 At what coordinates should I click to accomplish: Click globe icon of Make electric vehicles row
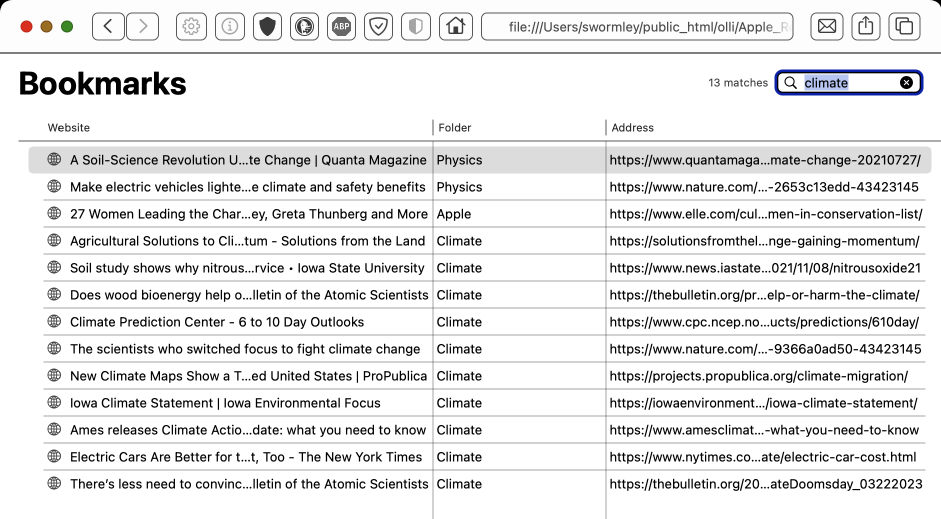tap(54, 186)
